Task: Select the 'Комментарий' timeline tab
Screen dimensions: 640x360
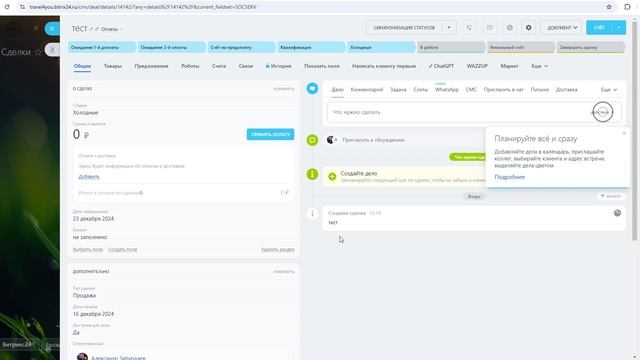Action: click(x=367, y=89)
